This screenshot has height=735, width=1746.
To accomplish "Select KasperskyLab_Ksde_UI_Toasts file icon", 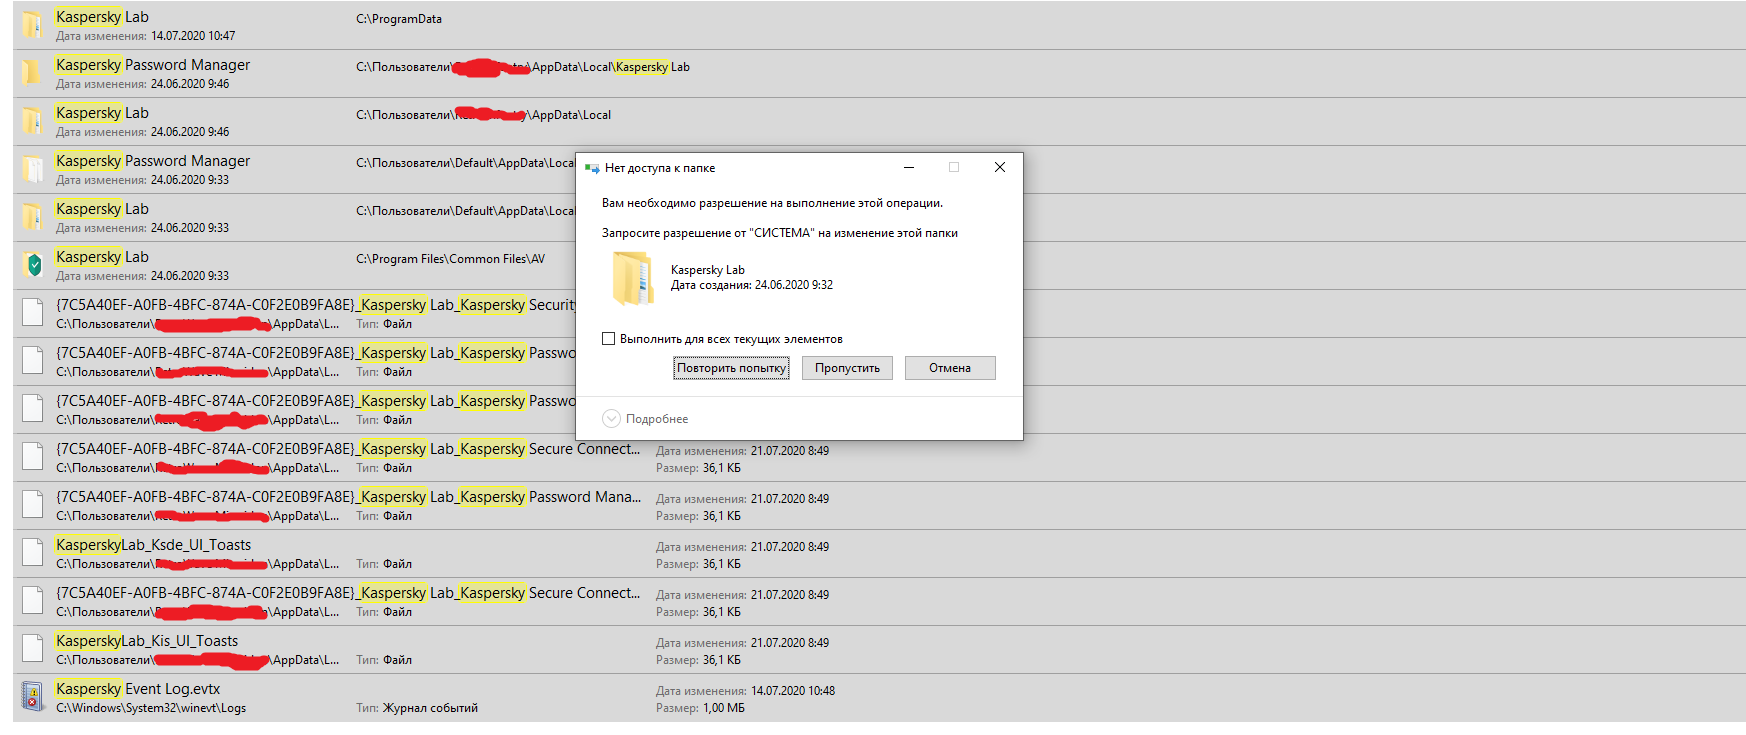I will tap(33, 553).
